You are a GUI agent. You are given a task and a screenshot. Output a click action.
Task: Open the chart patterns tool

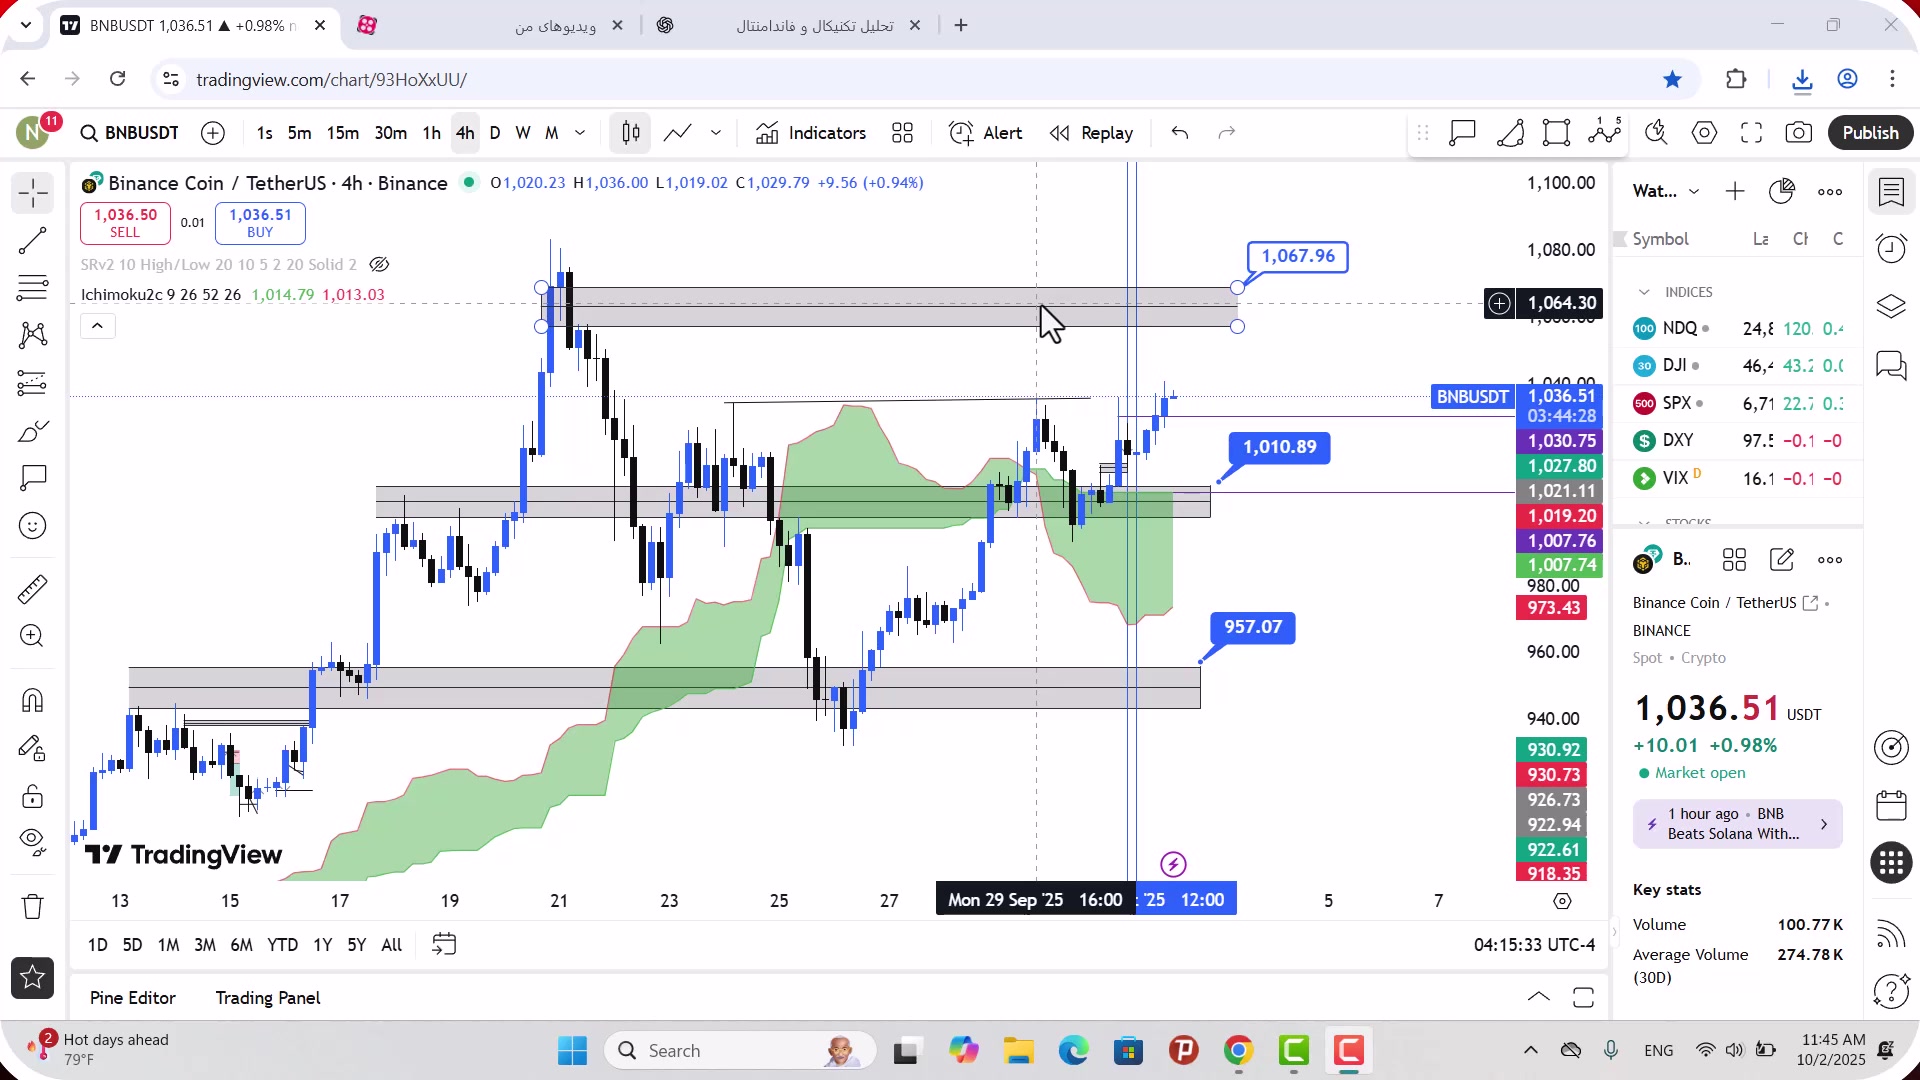(x=33, y=335)
